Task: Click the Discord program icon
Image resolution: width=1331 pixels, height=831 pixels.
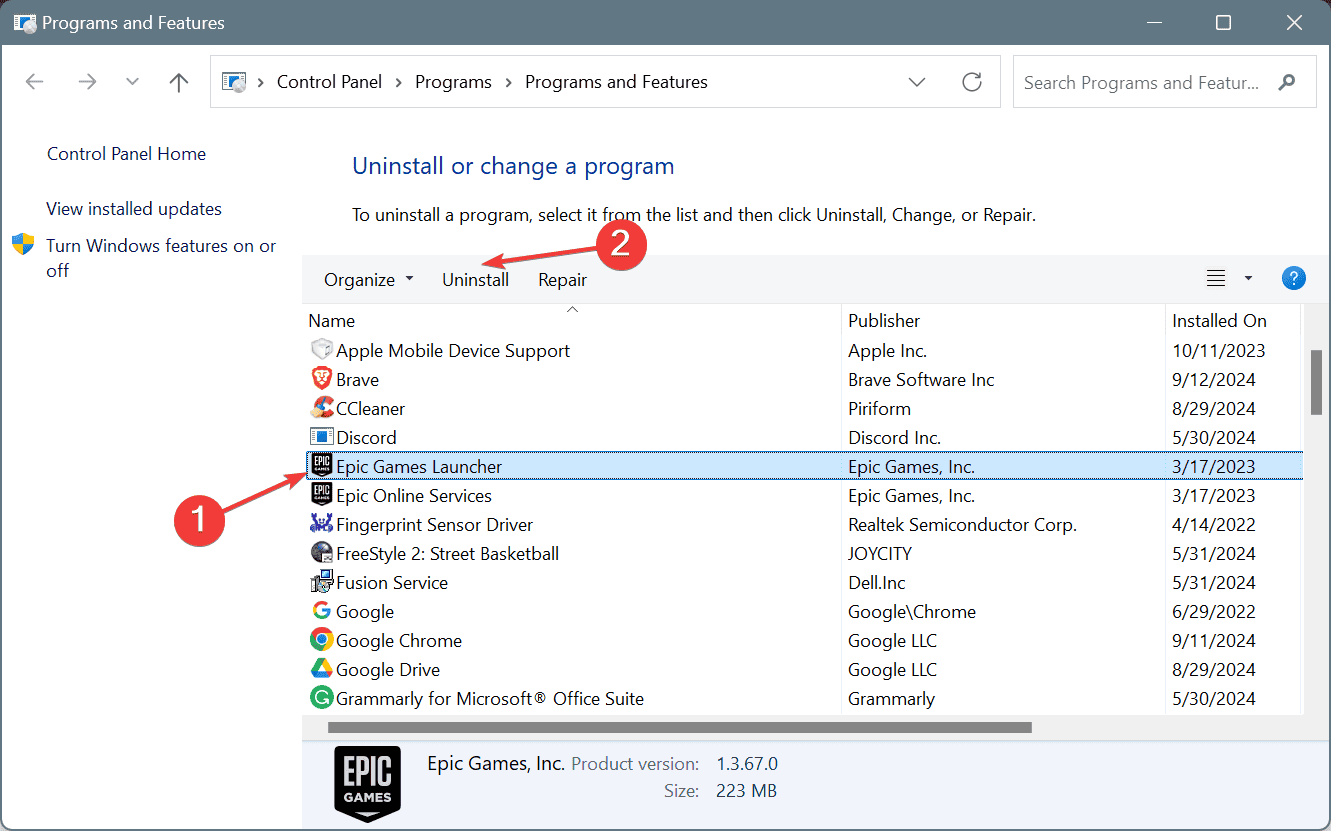Action: point(321,437)
